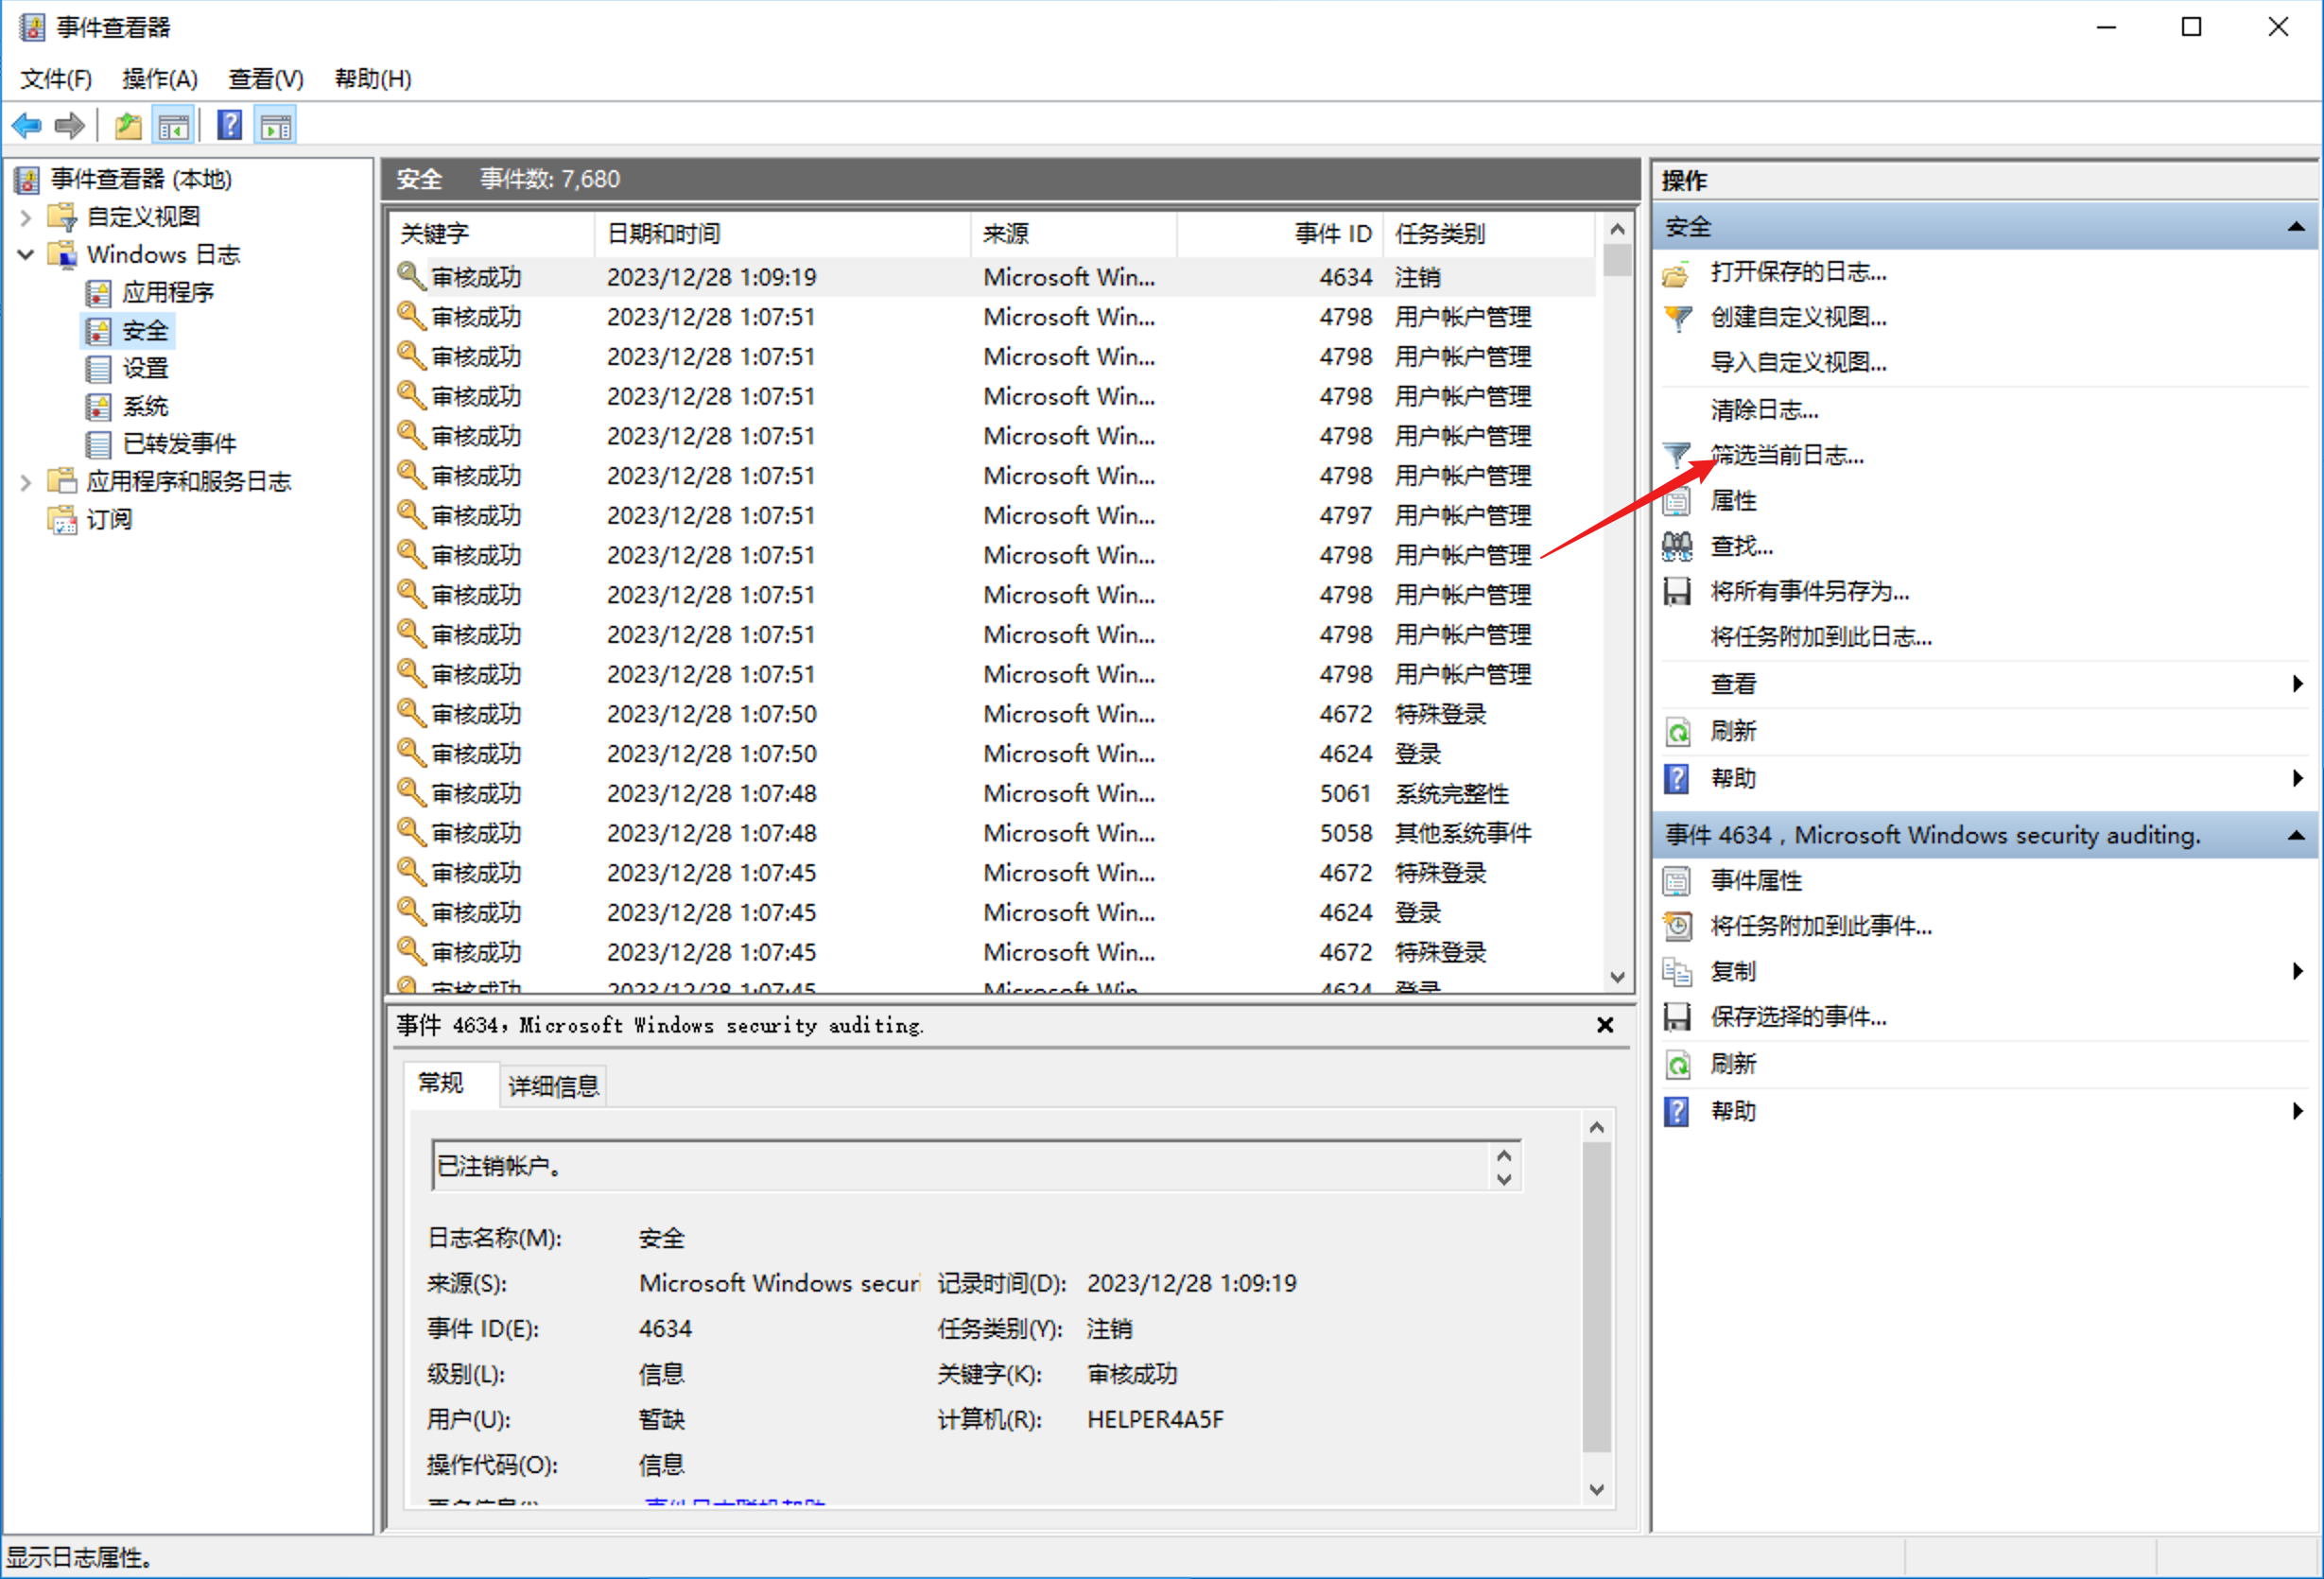Open the 操作(A) menu

[159, 79]
